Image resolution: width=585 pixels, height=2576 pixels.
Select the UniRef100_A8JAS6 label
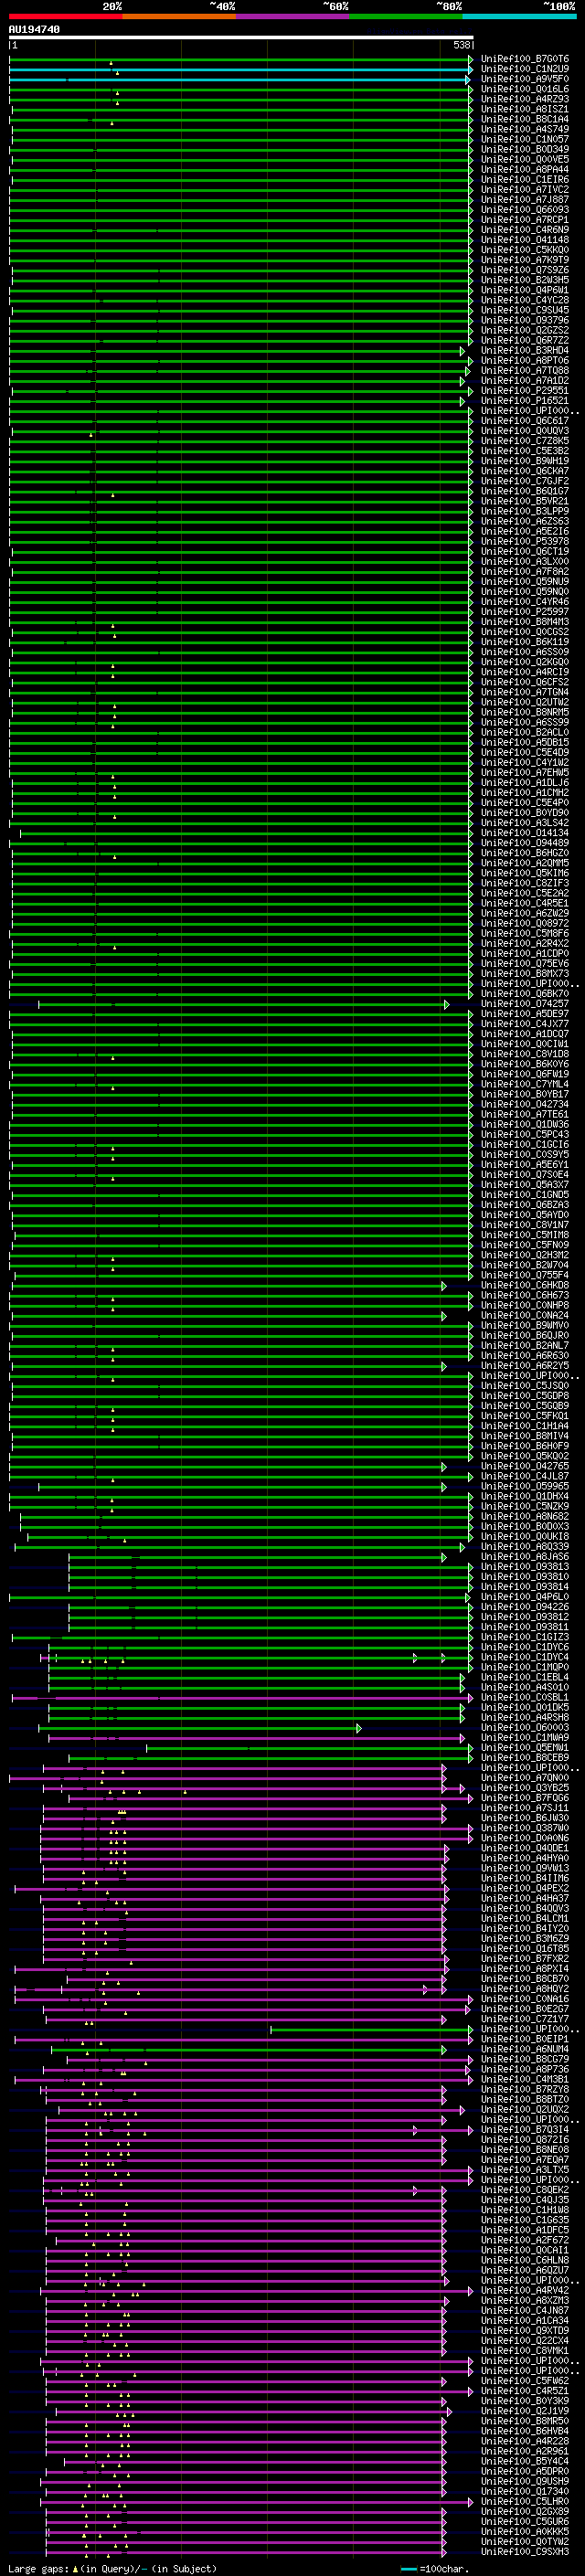pos(525,1557)
